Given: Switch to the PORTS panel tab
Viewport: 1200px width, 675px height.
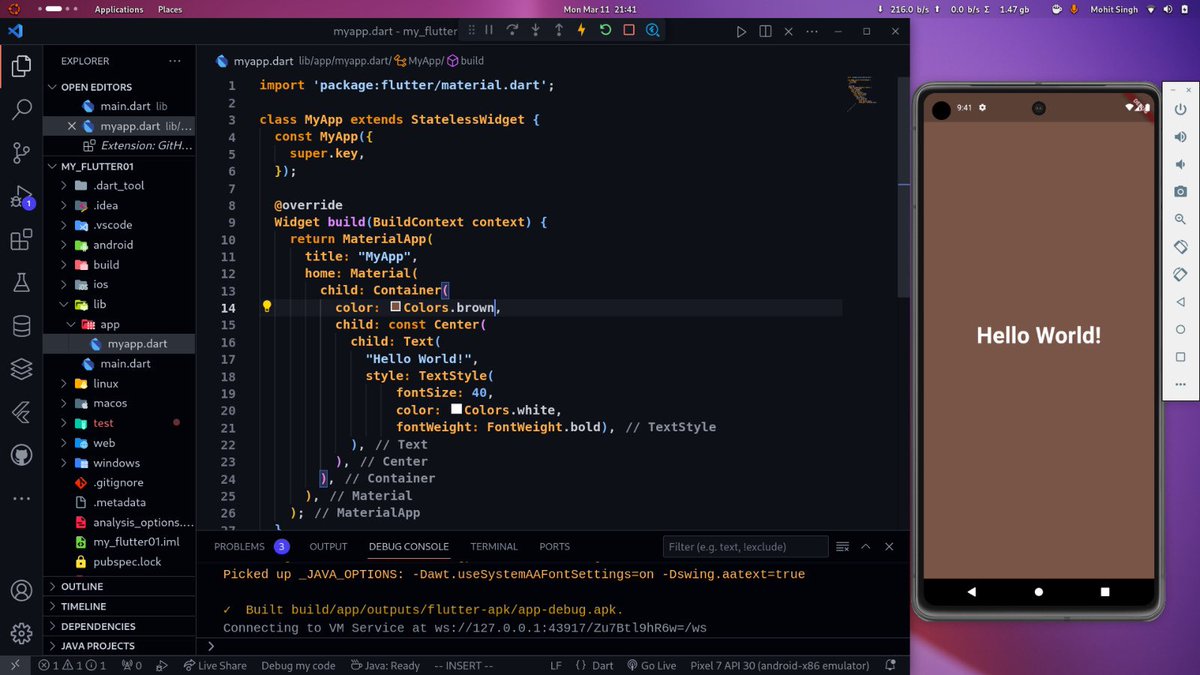Looking at the screenshot, I should tap(554, 546).
